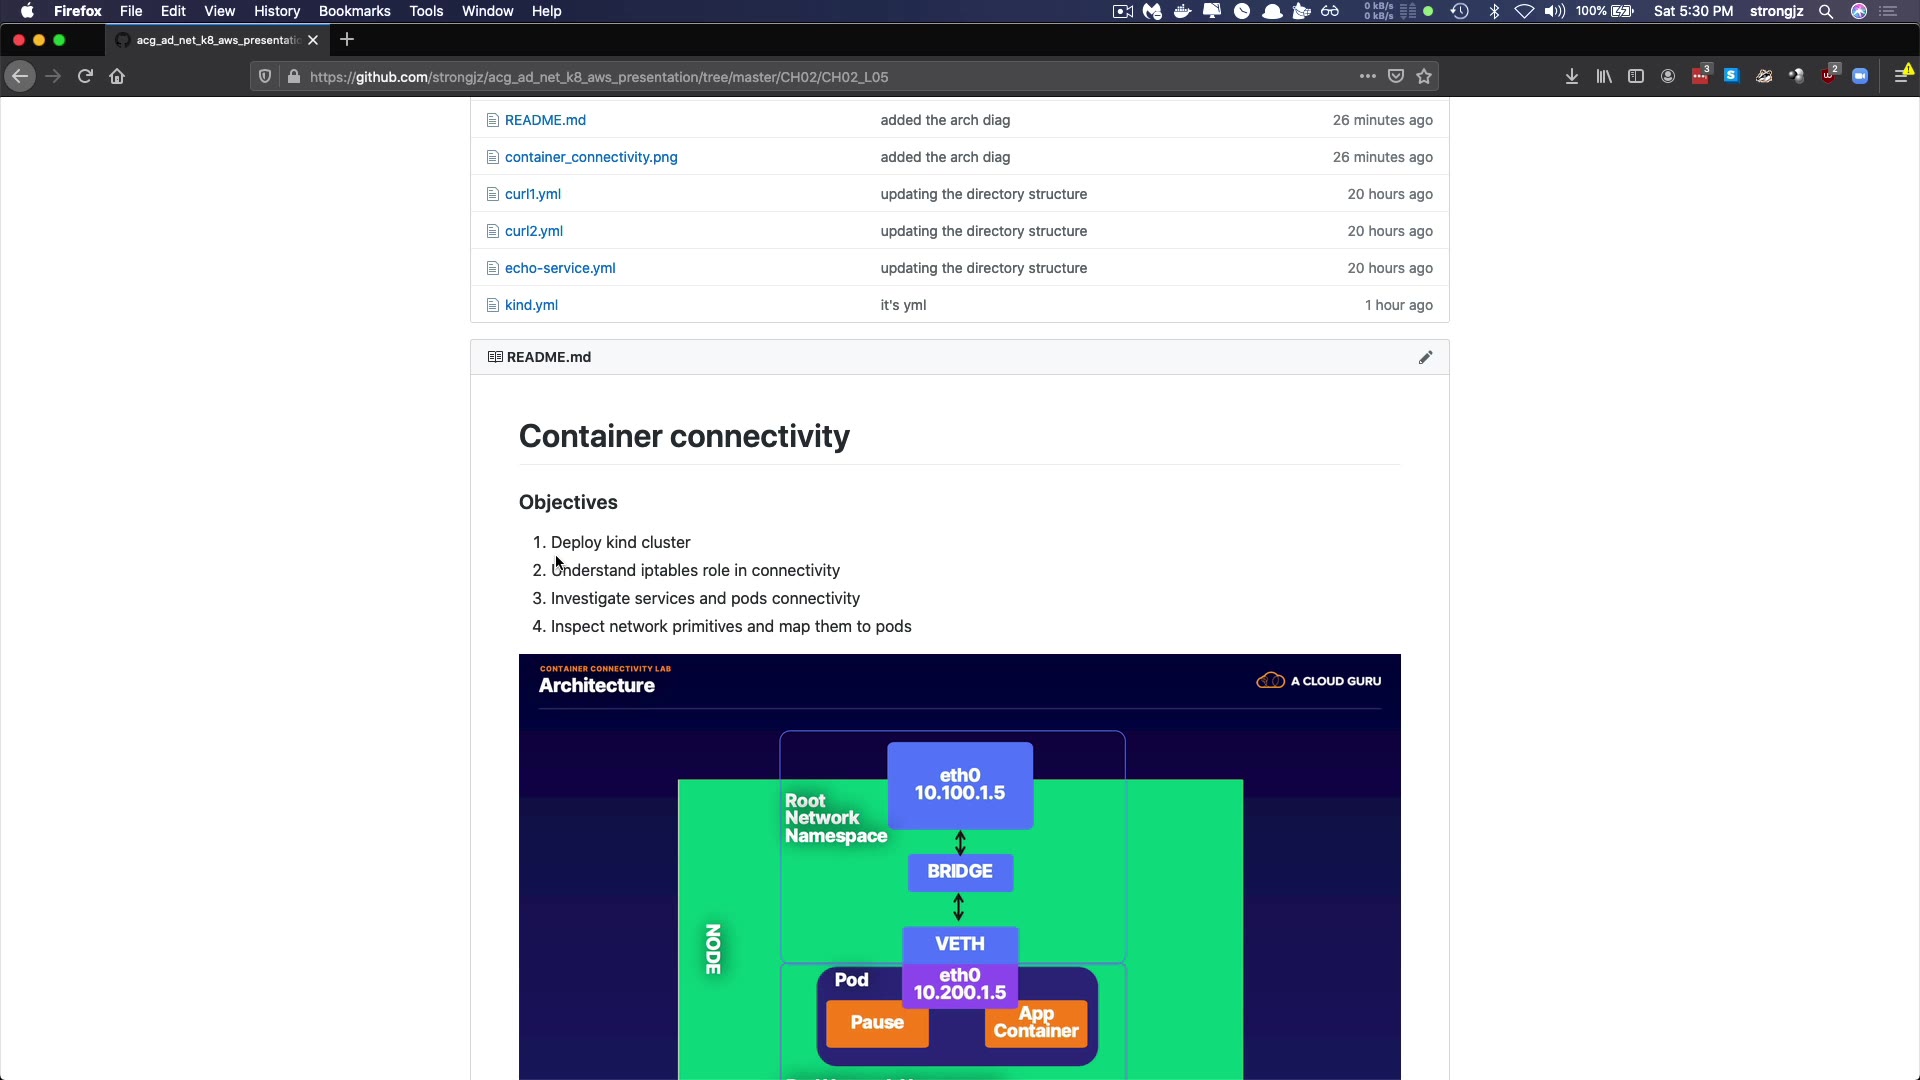Open the History menu
Viewport: 1920px width, 1080px height.
[x=277, y=11]
